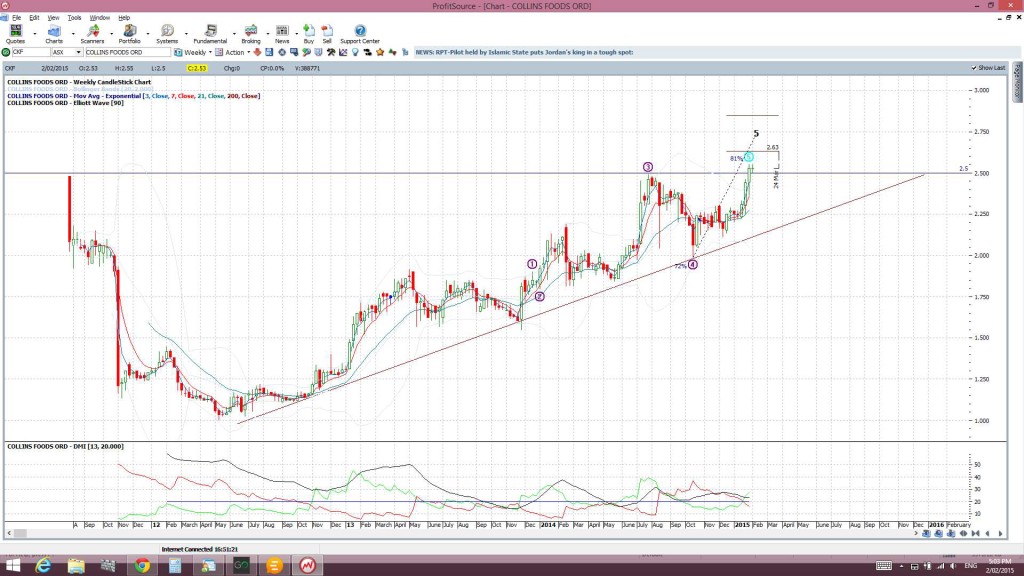Open the File menu
This screenshot has width=1024, height=576.
tap(16, 18)
